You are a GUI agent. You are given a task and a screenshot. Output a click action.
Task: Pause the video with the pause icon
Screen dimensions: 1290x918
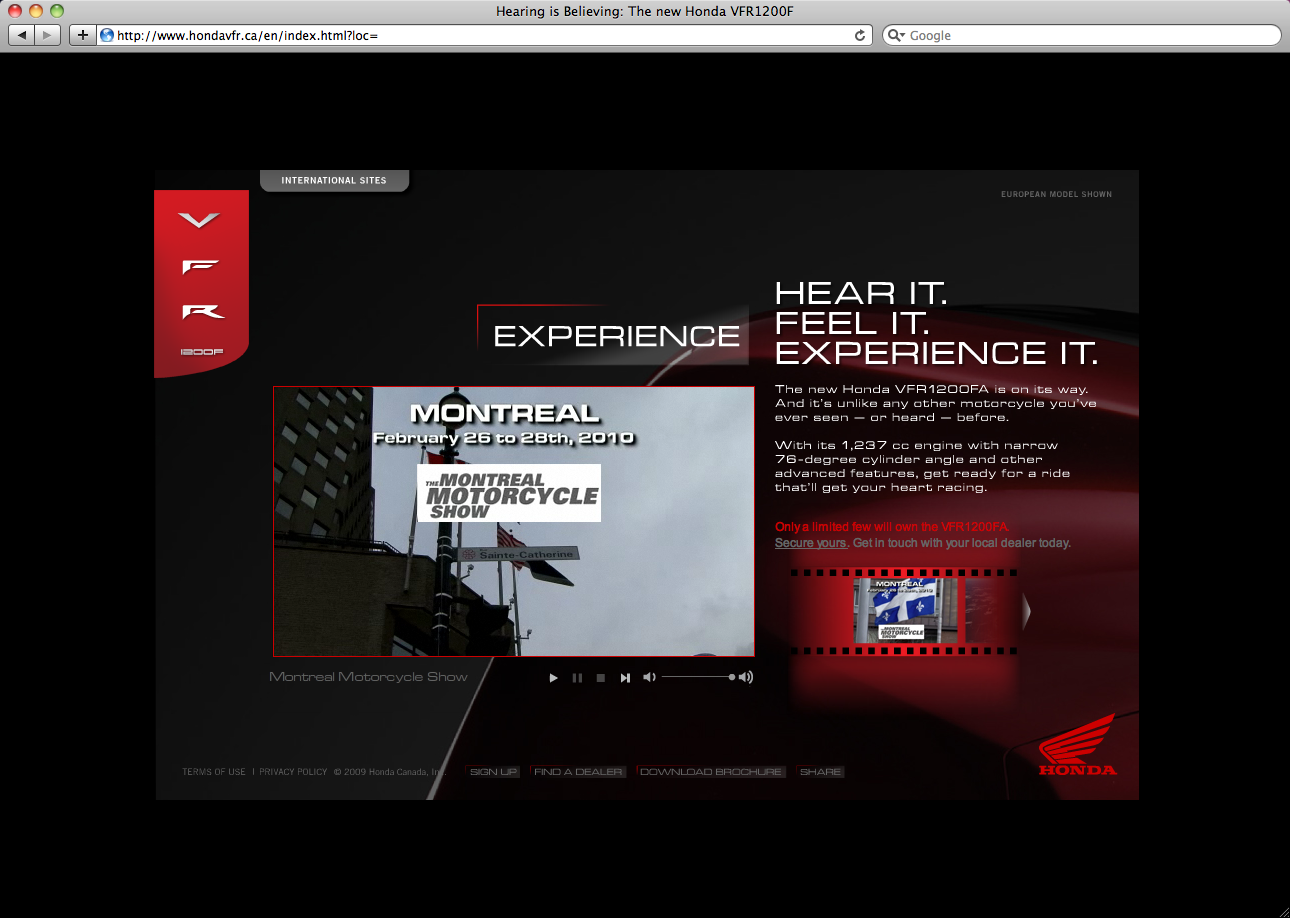pyautogui.click(x=577, y=678)
